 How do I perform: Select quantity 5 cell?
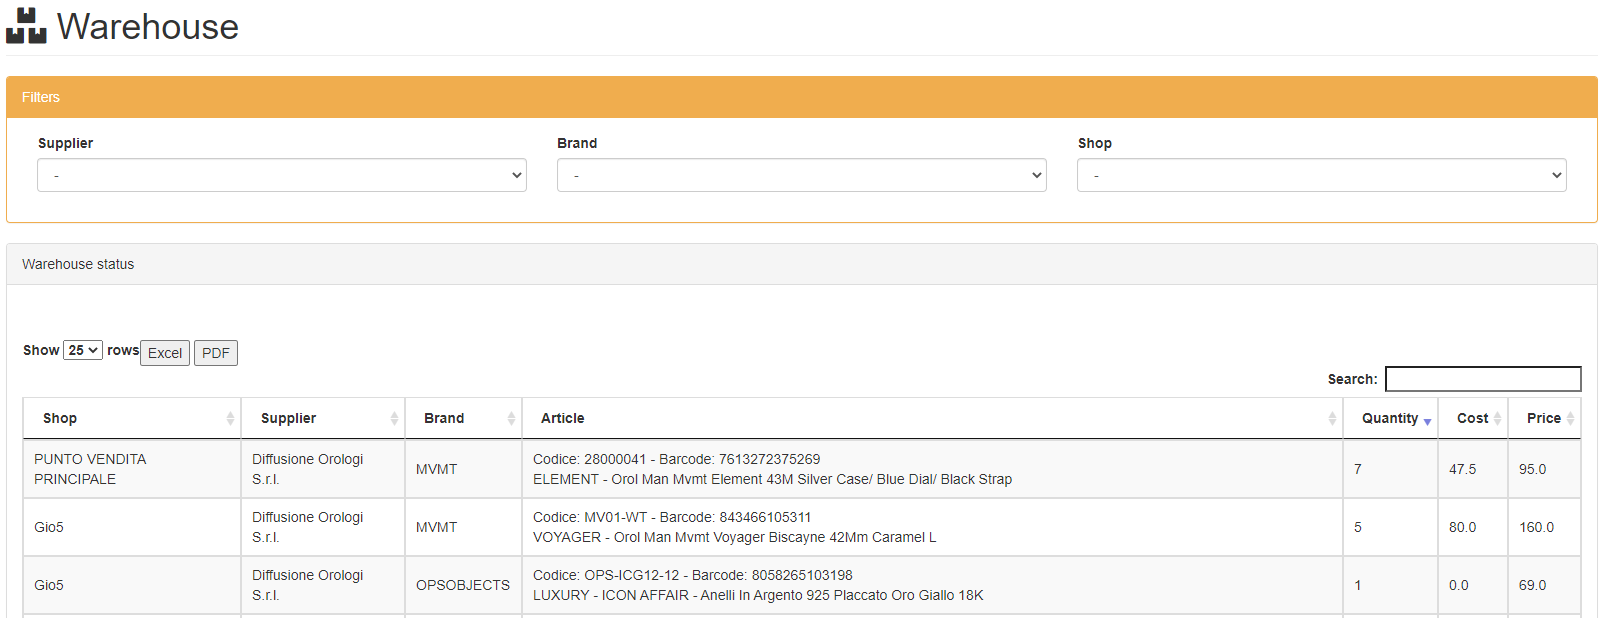[1391, 527]
